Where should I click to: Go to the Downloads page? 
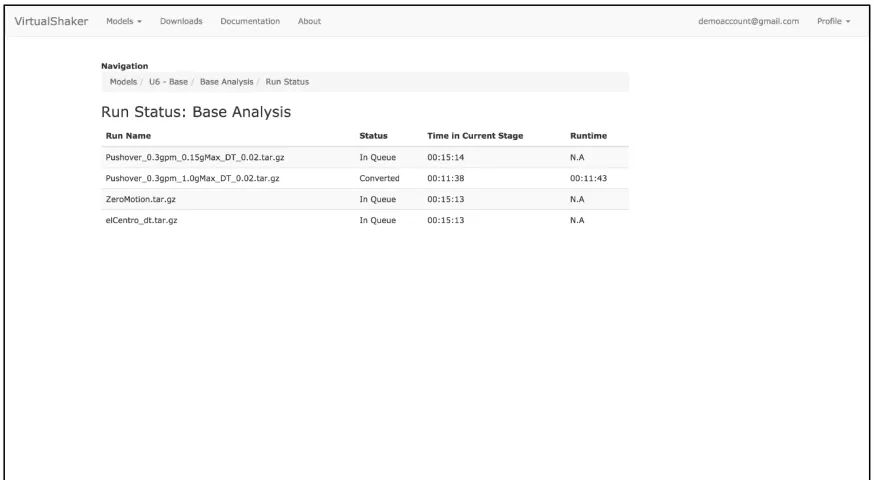coord(181,21)
